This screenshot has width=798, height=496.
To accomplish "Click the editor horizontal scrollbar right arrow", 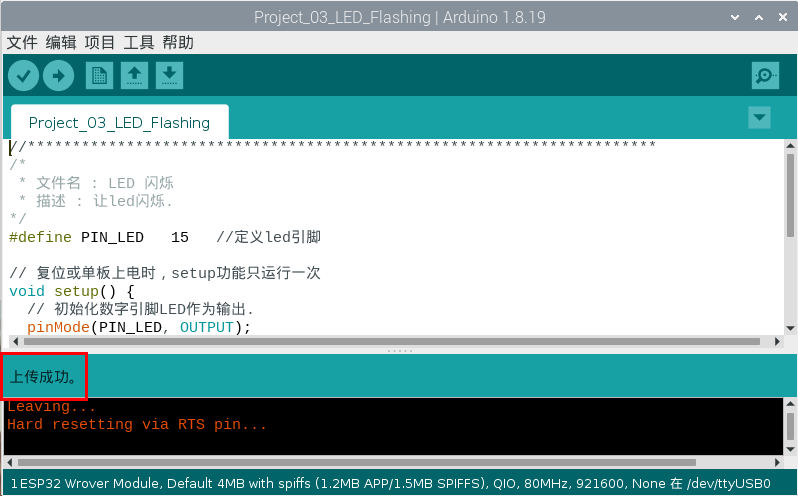I will tap(776, 340).
